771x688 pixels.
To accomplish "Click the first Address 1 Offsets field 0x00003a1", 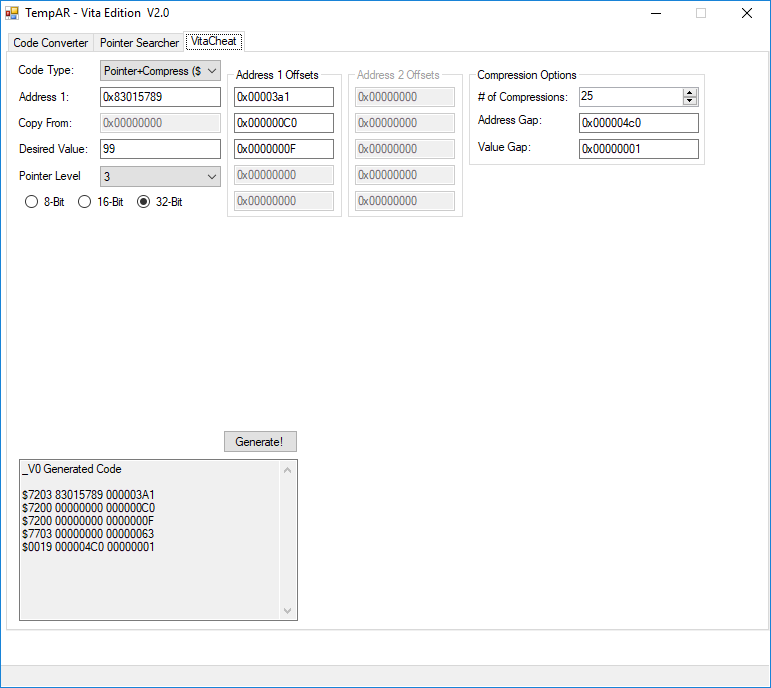I will 284,97.
